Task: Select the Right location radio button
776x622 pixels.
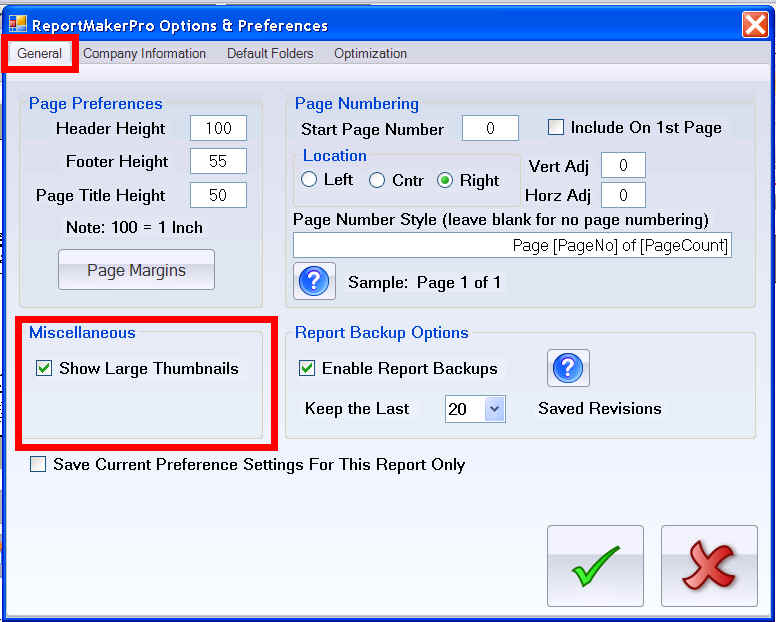Action: [445, 180]
